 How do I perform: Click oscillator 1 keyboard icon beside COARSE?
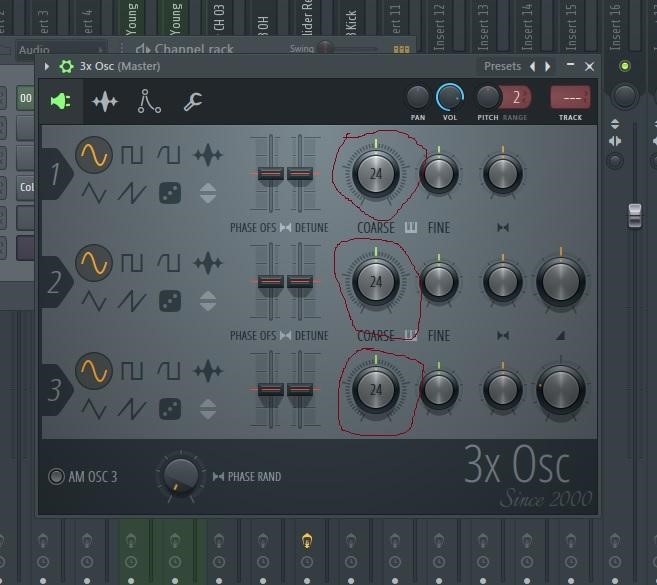pyautogui.click(x=411, y=228)
